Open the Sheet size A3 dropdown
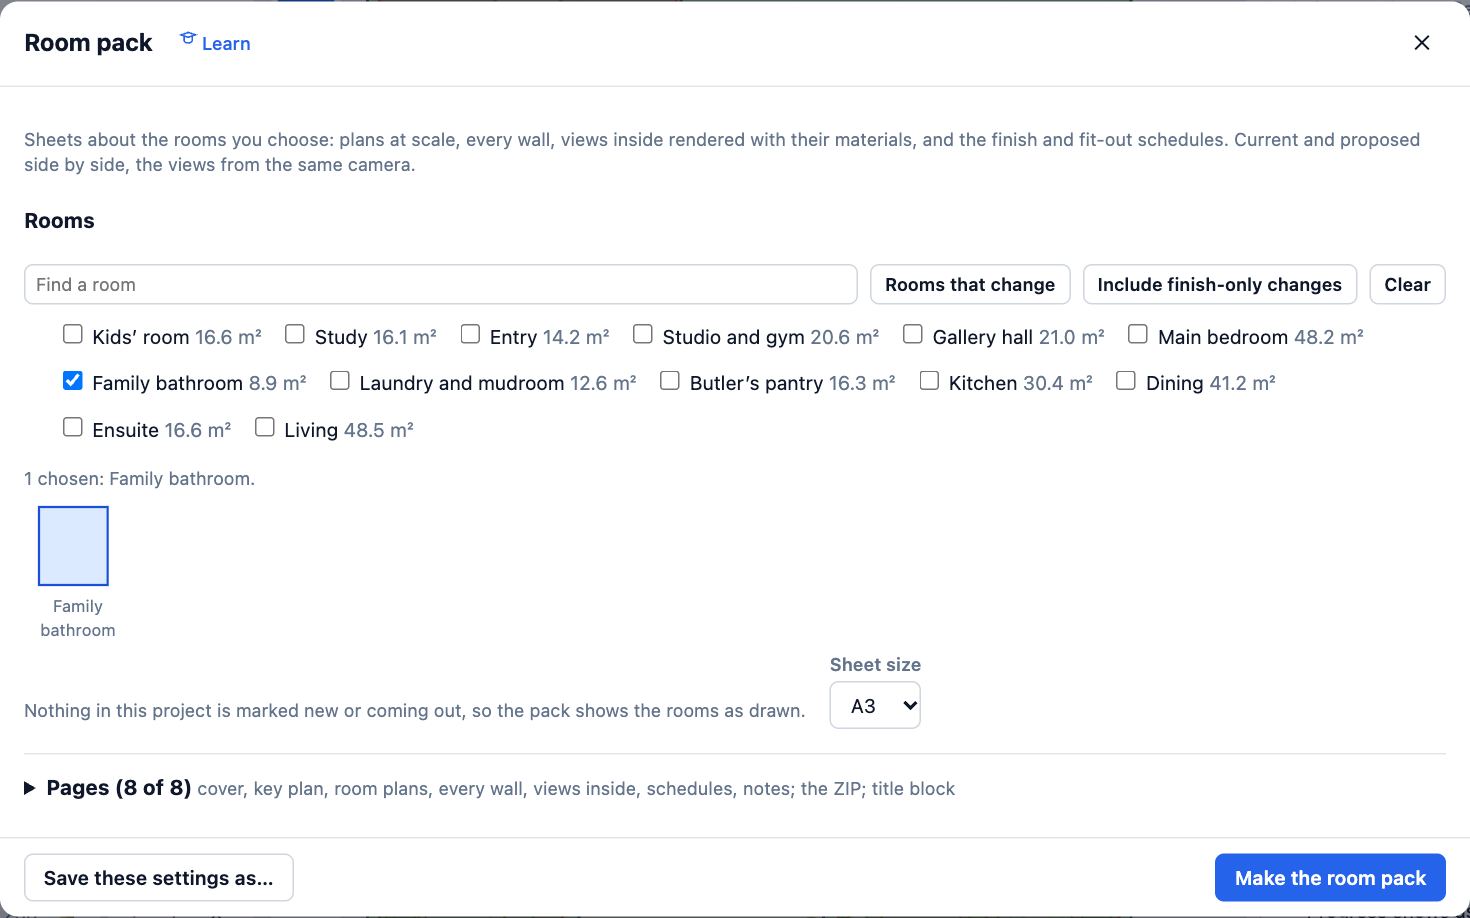This screenshot has height=918, width=1470. point(875,706)
